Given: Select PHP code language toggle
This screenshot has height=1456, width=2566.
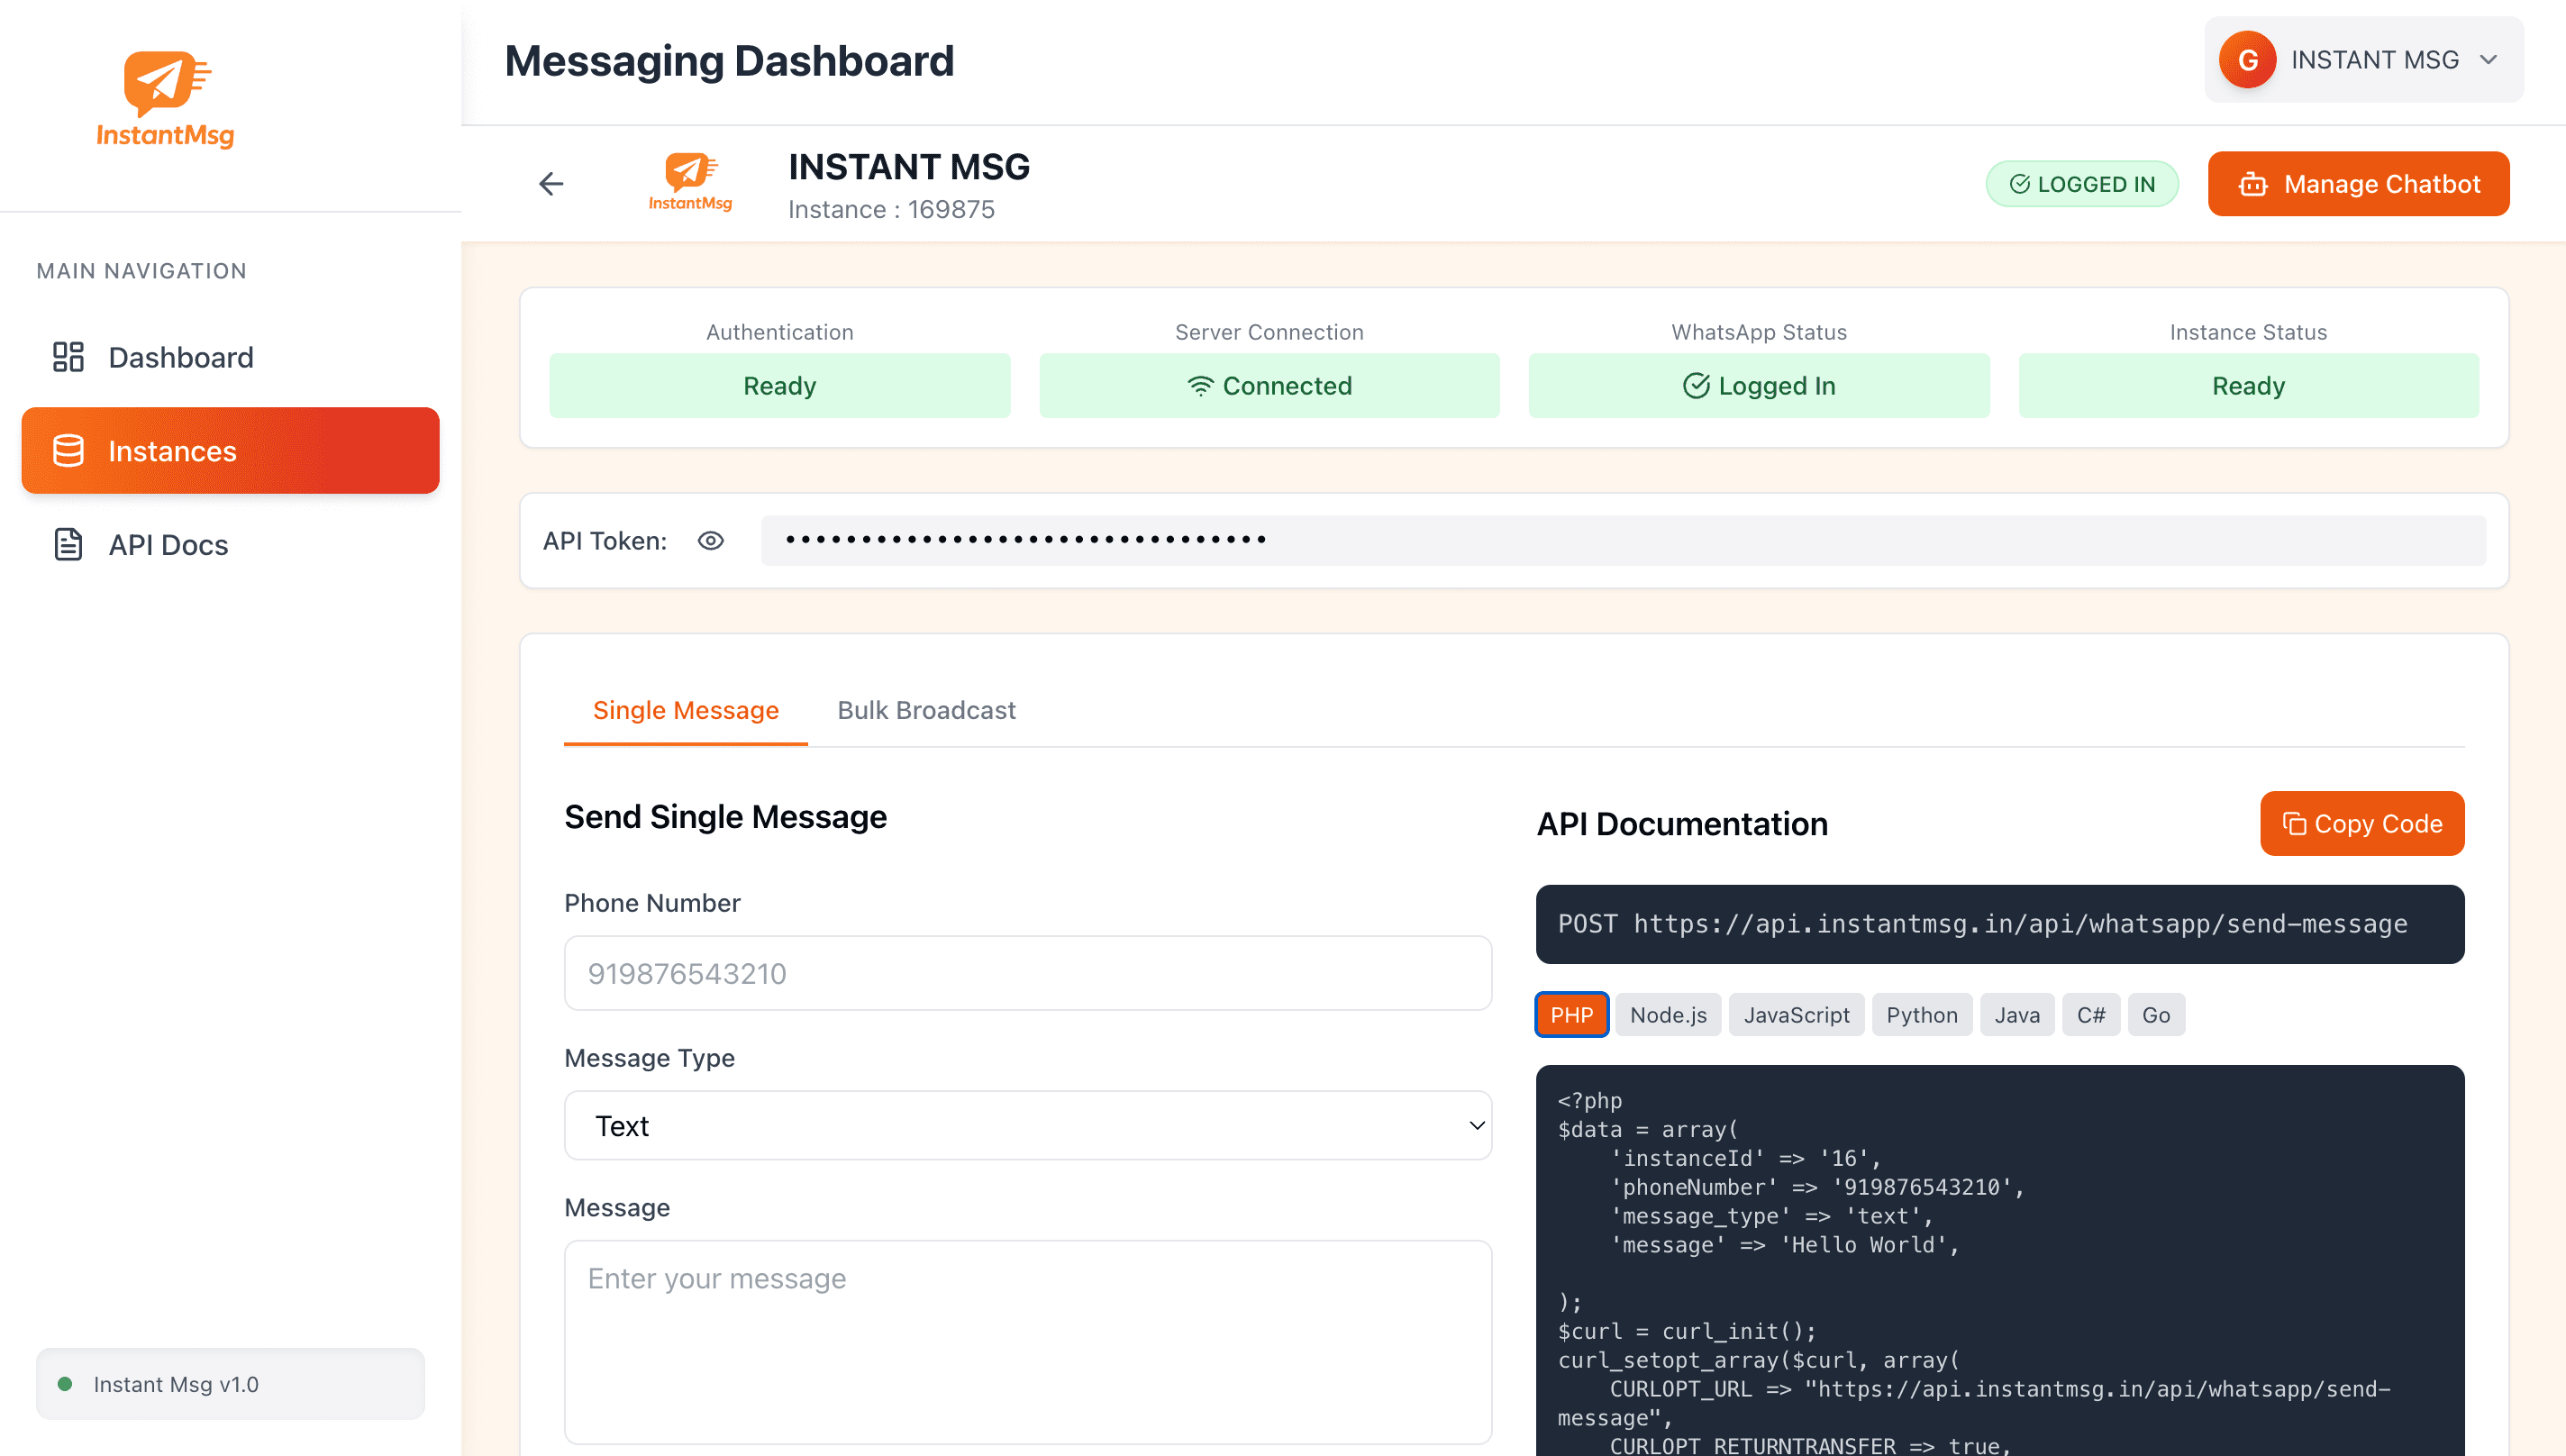Looking at the screenshot, I should click(1571, 1015).
